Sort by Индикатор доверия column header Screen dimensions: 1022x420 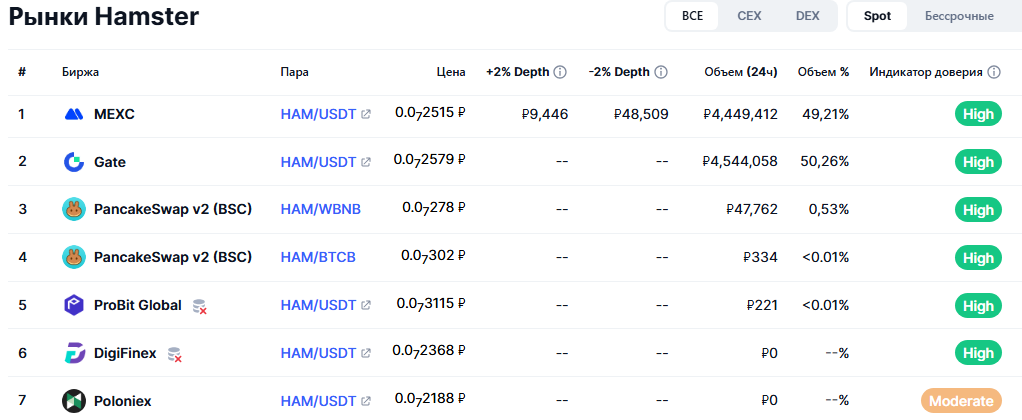click(926, 72)
